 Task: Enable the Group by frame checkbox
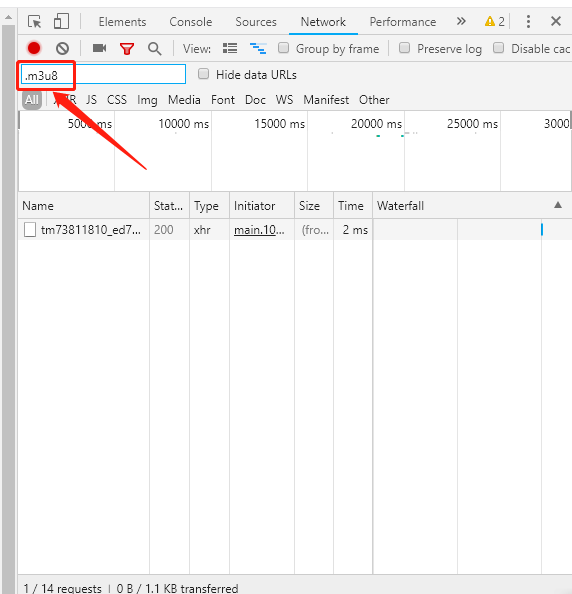coord(283,48)
